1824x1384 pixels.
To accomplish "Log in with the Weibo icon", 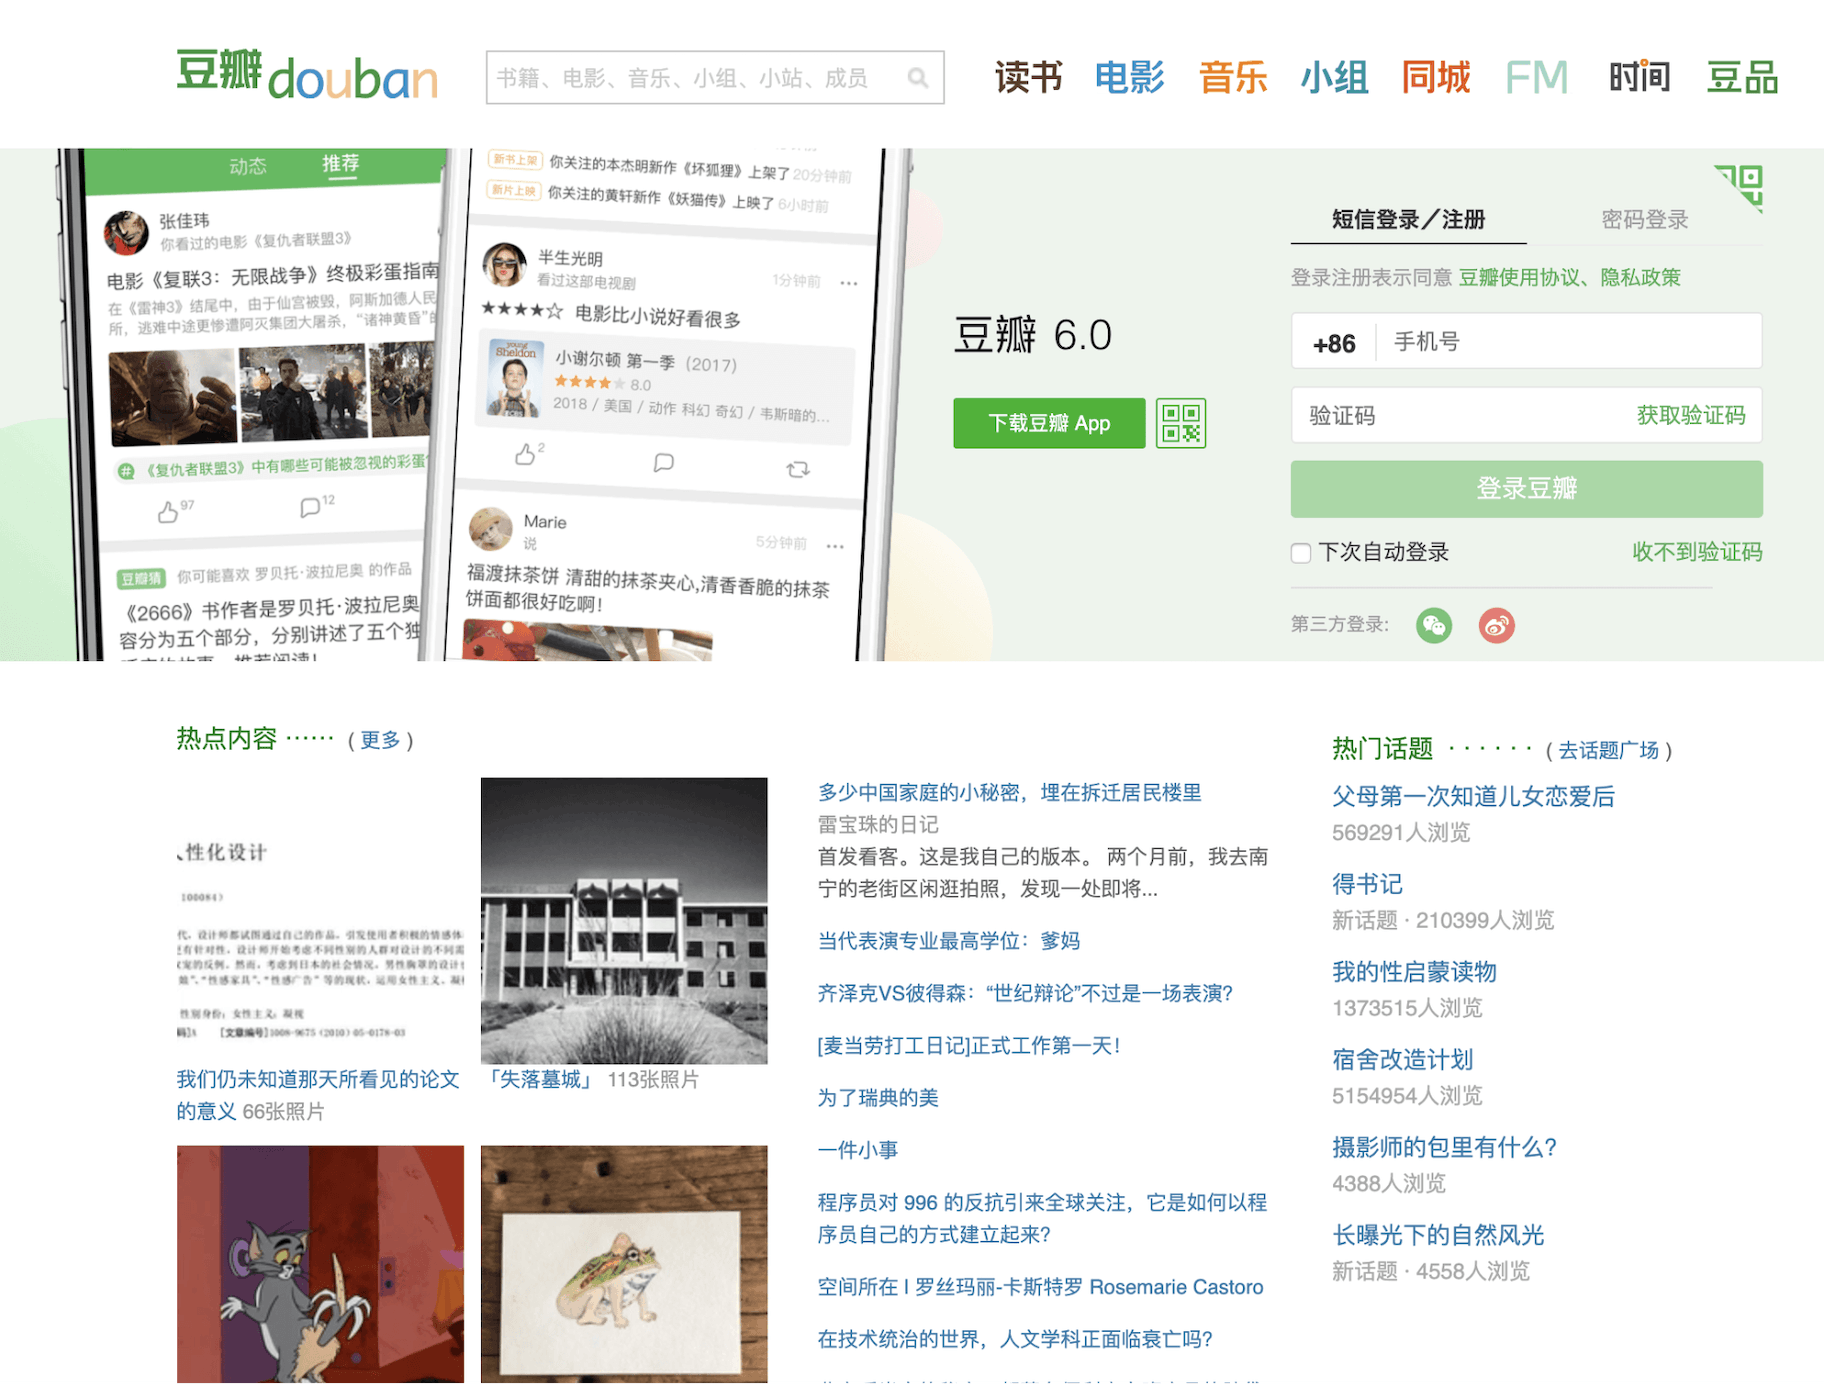I will pyautogui.click(x=1496, y=625).
